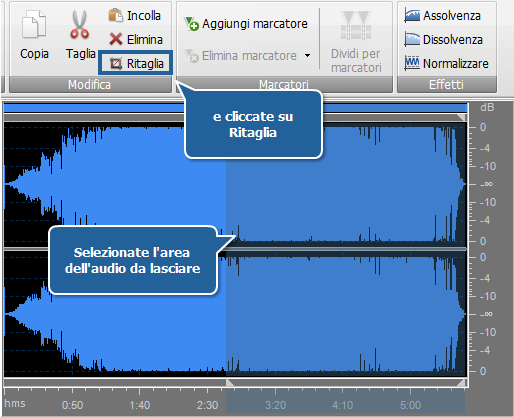Click the Modifica group label
Image resolution: width=514 pixels, height=417 pixels.
89,85
